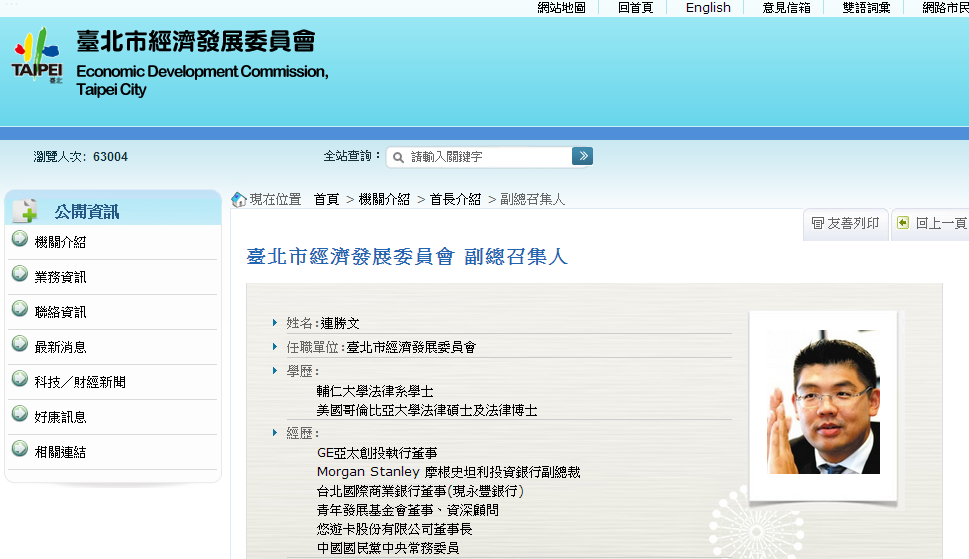Screen dimensions: 969x559
Task: Submit the site search arrow button
Action: [582, 156]
